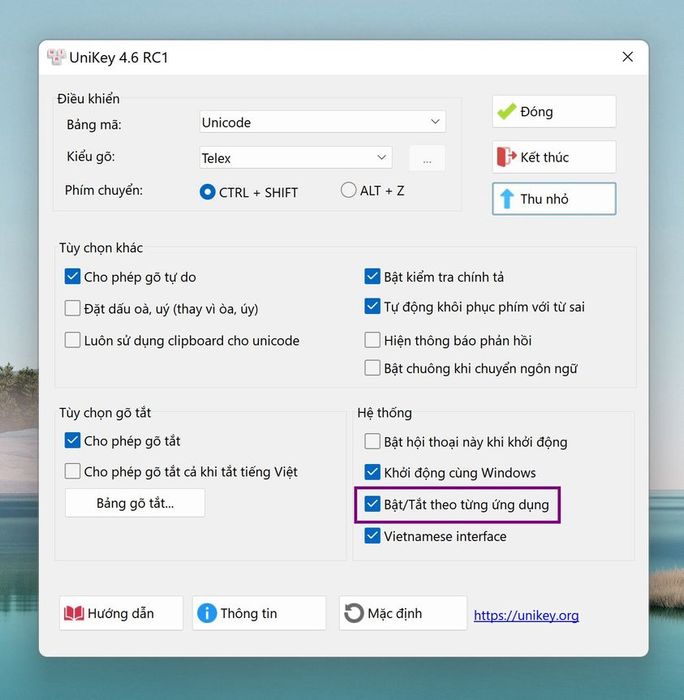The height and width of the screenshot is (700, 684).
Task: Click the Thu nhỏ up-arrow button
Action: (553, 199)
